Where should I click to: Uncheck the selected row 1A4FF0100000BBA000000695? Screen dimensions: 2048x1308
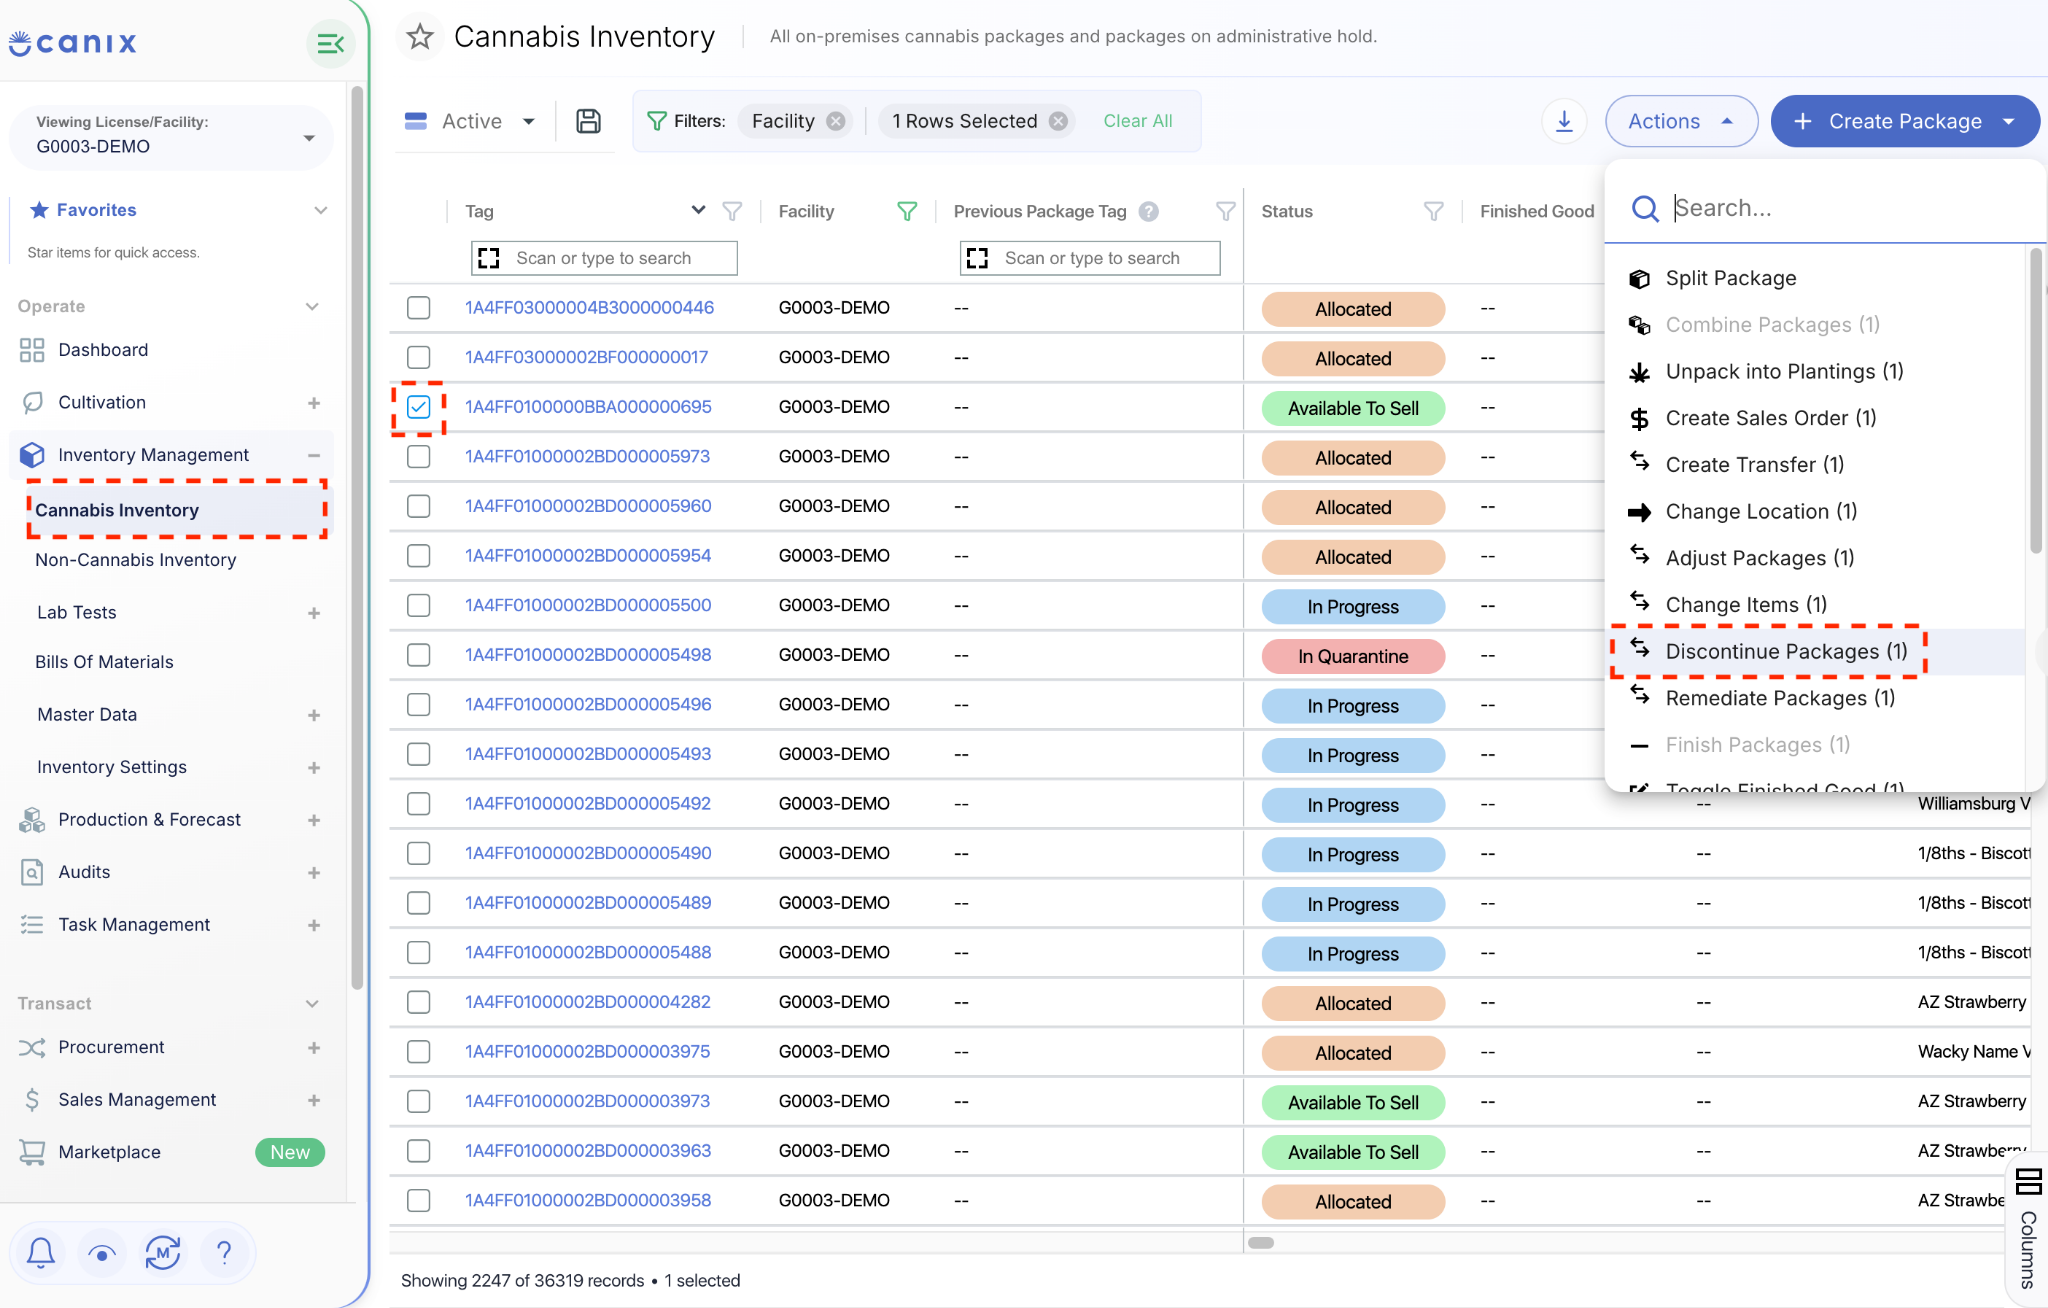419,407
